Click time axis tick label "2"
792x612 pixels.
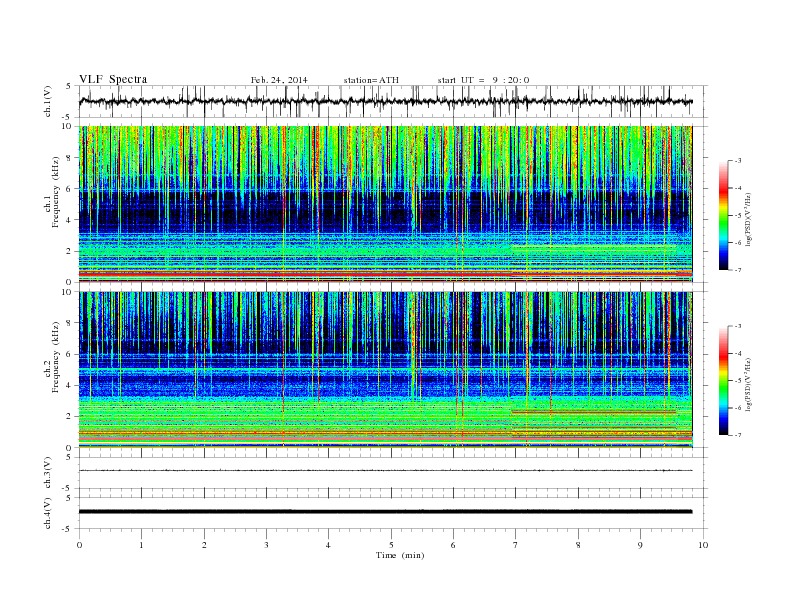click(x=204, y=545)
